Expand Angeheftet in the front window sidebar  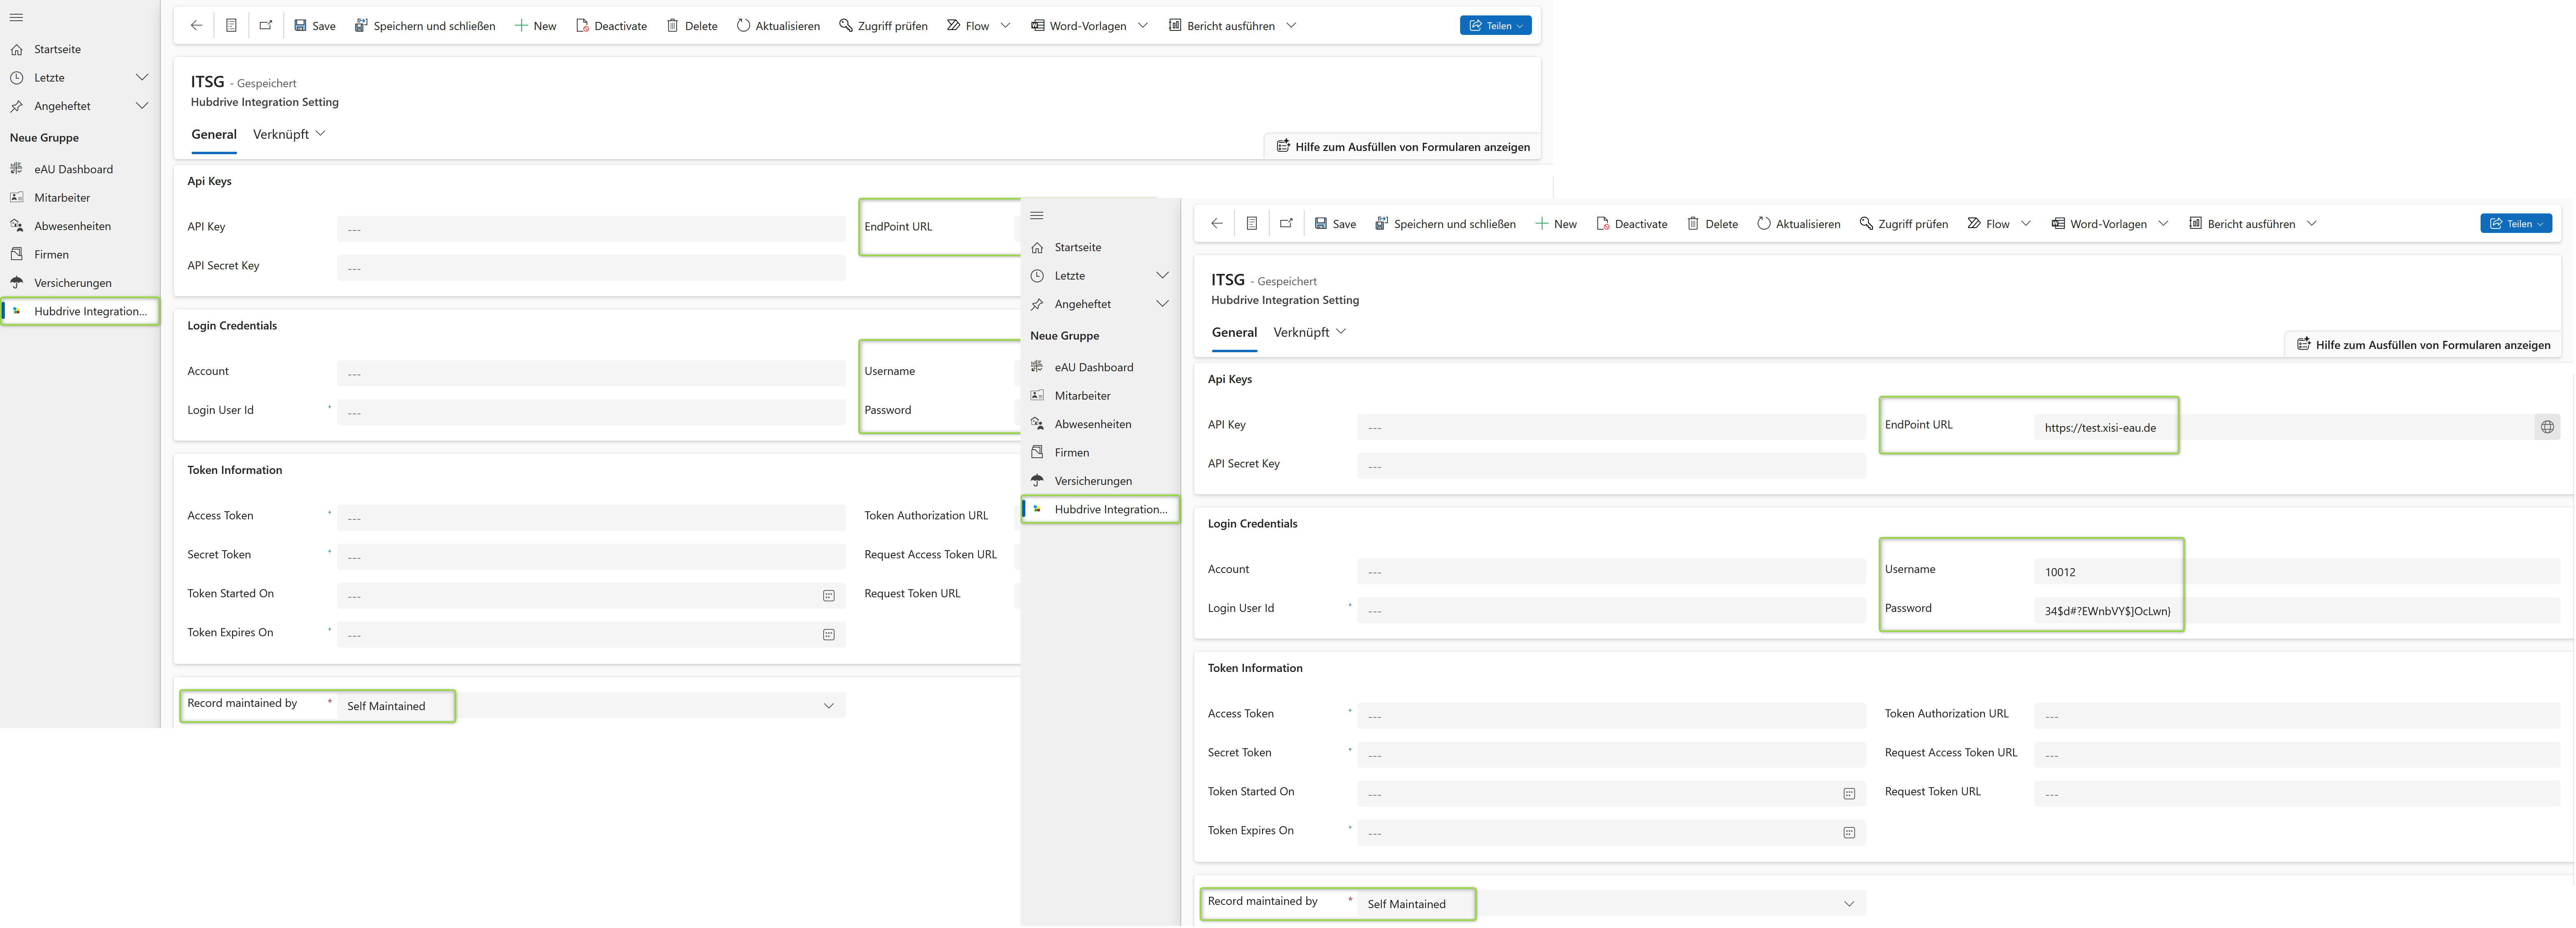click(x=1162, y=304)
